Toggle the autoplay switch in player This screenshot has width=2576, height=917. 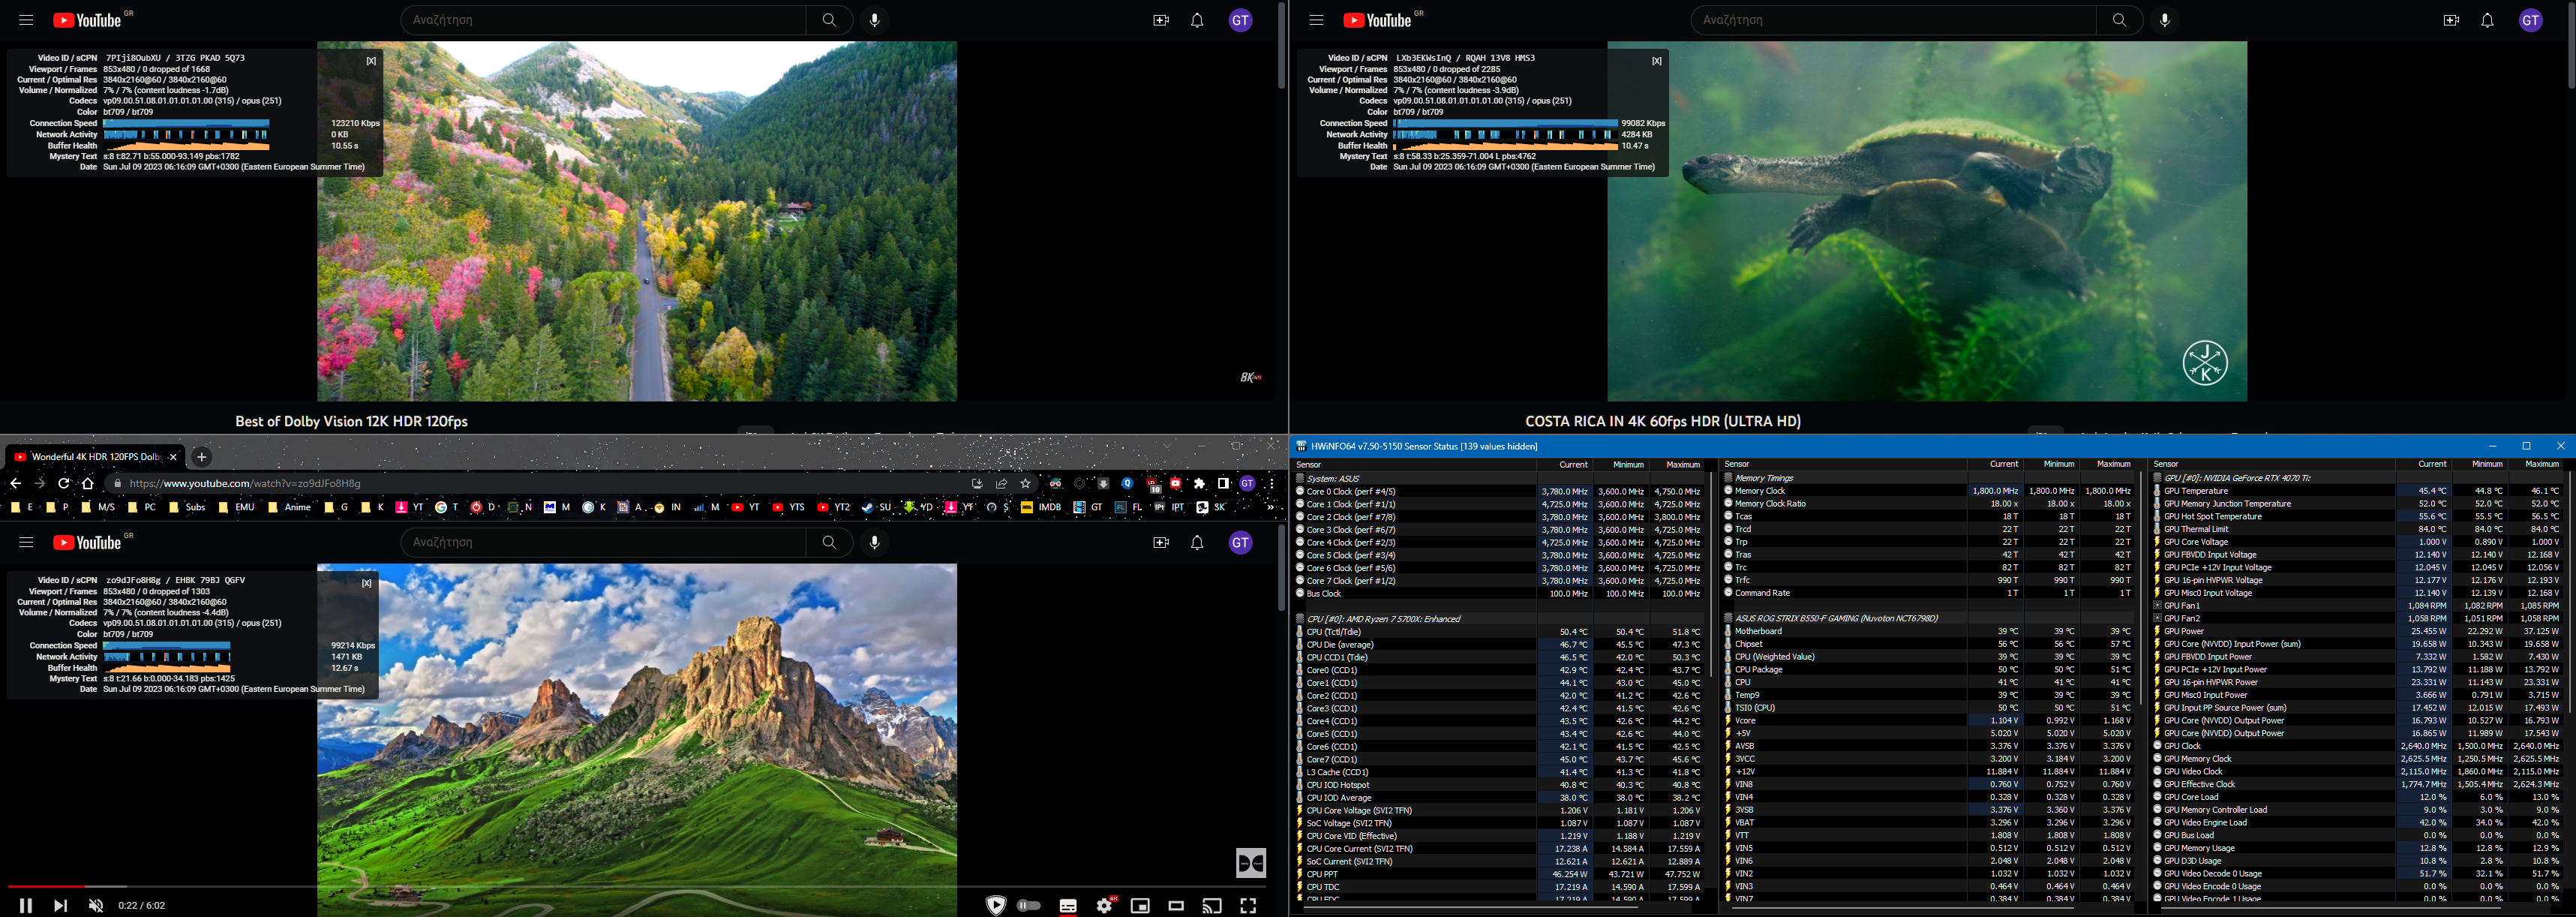(x=1029, y=905)
